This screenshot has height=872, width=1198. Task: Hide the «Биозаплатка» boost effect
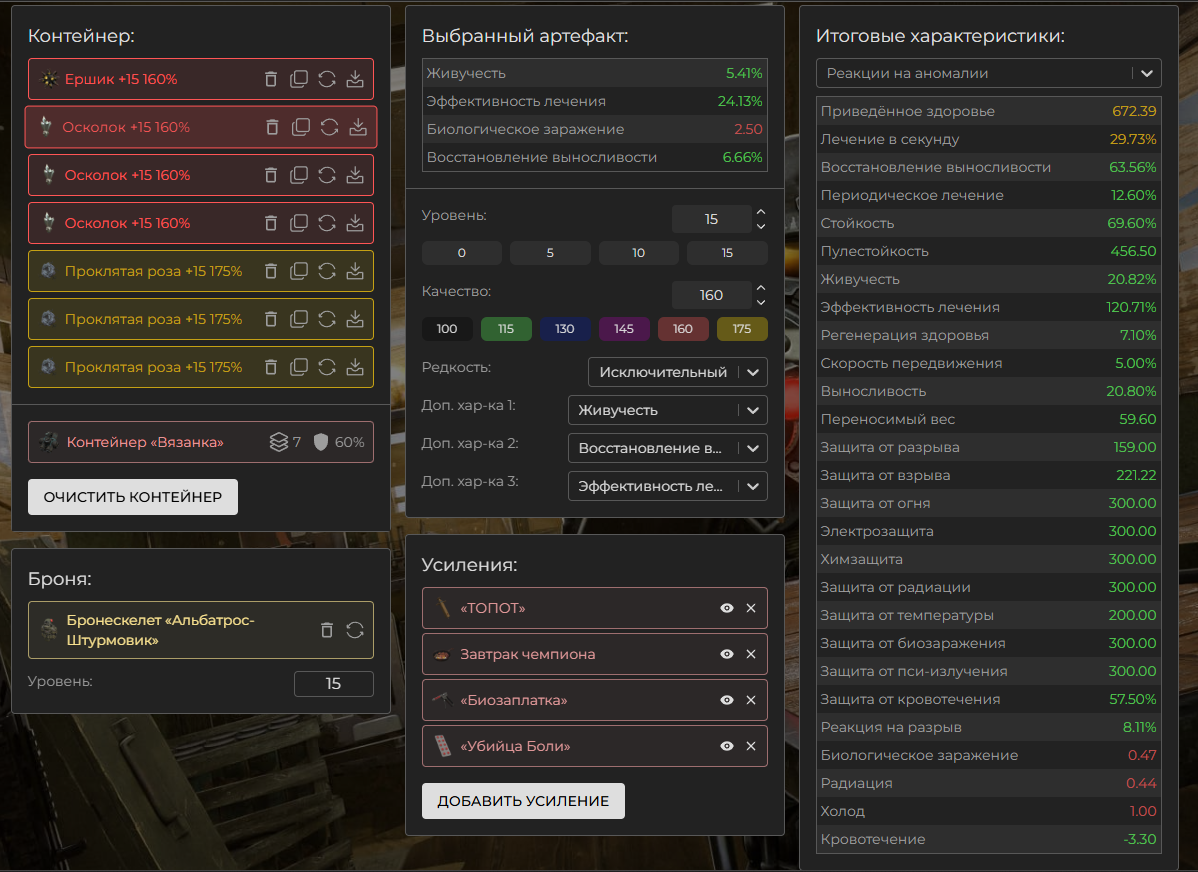click(727, 700)
